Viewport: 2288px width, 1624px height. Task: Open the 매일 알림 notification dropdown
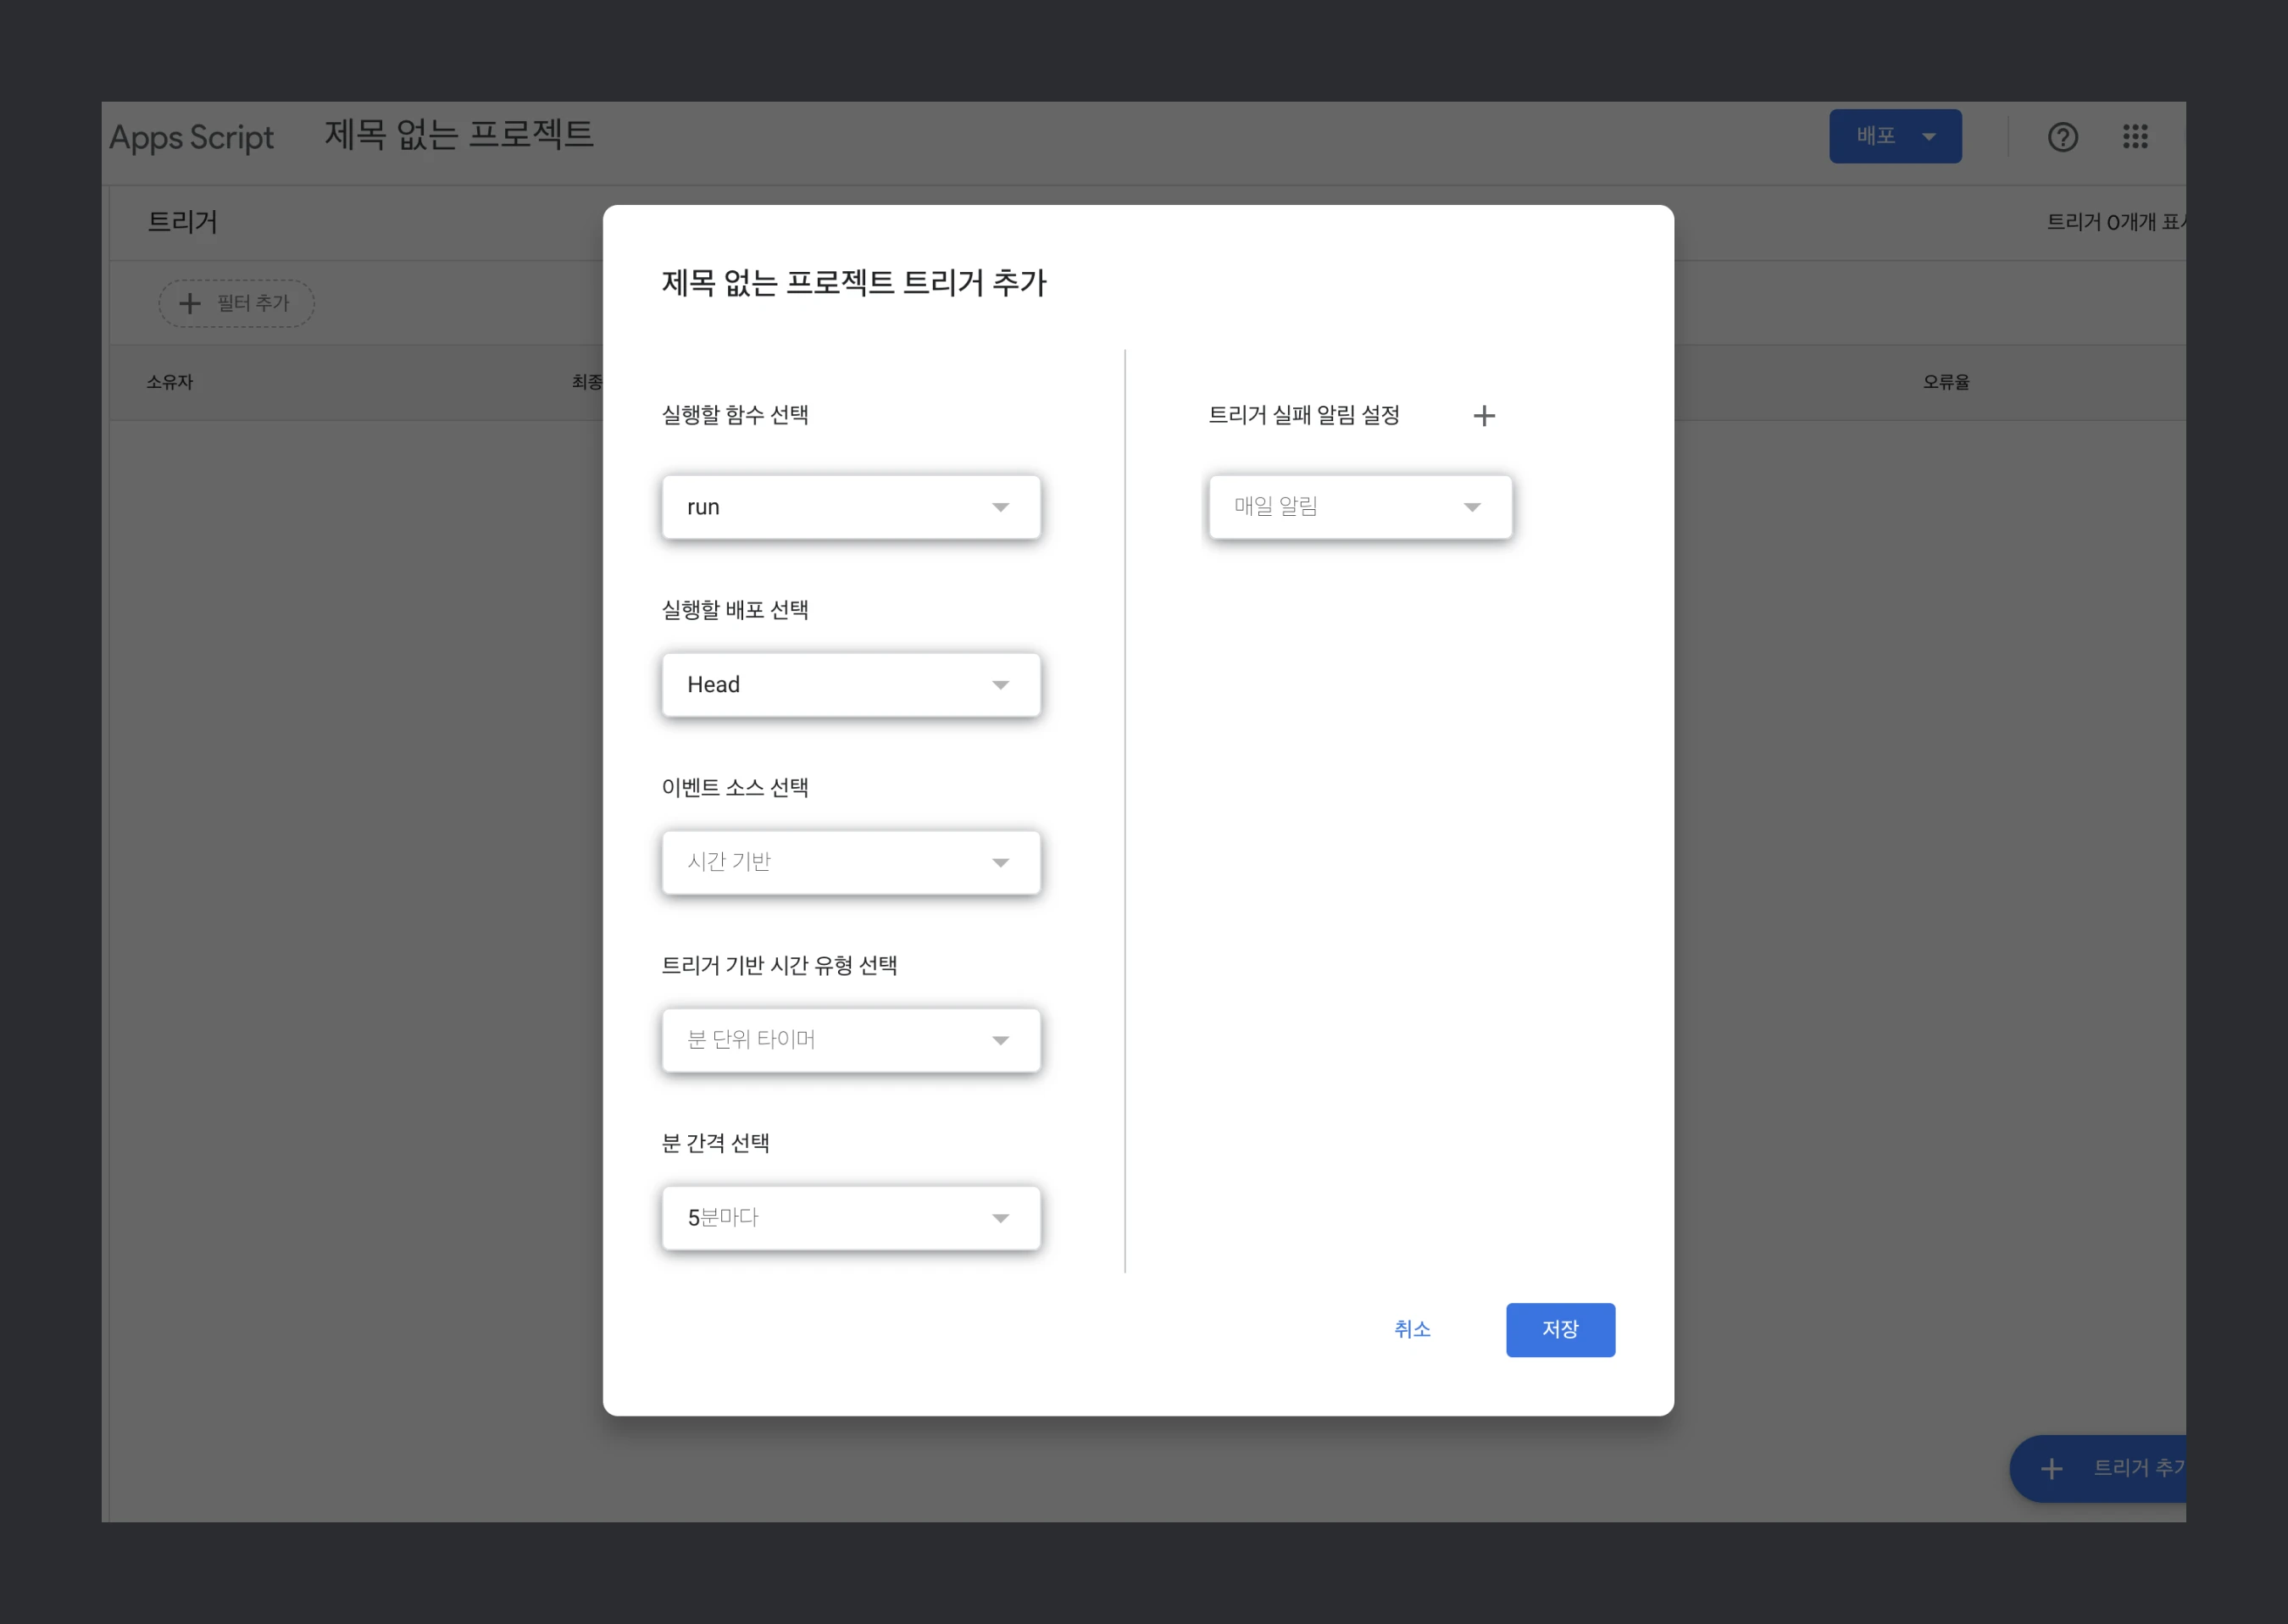coord(1359,507)
